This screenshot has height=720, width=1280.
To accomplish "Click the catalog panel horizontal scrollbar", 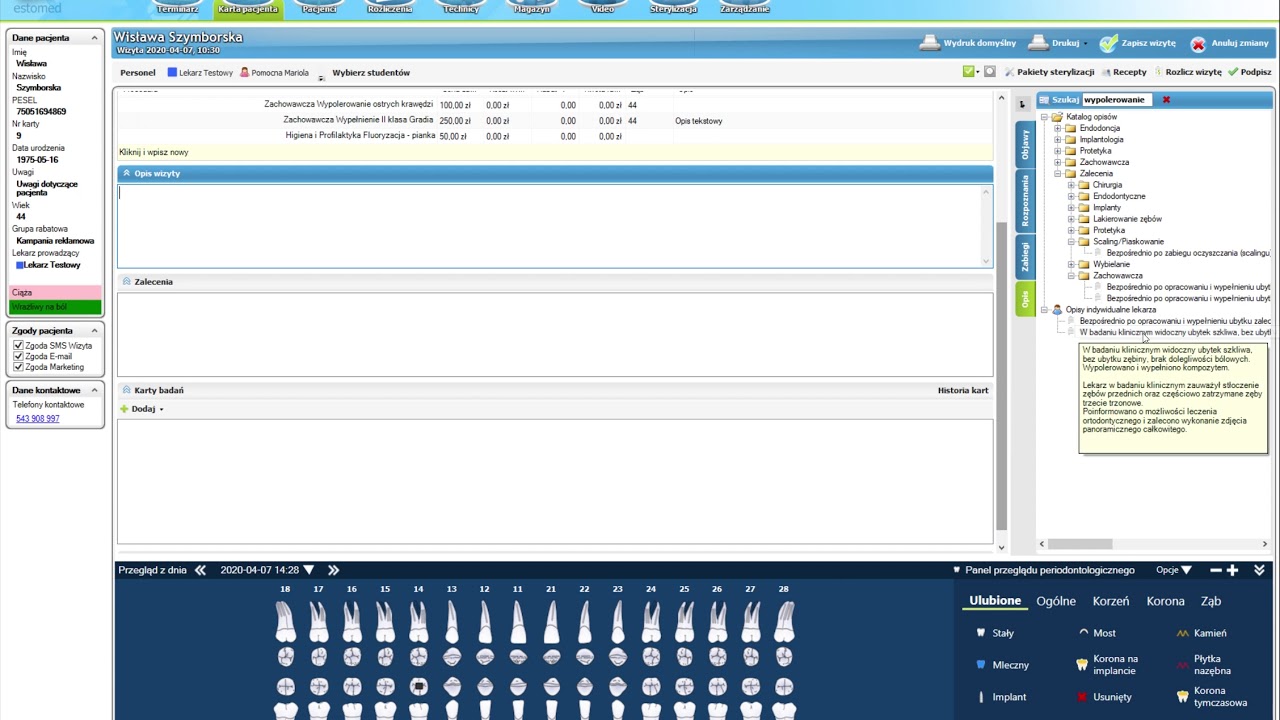I will [x=1153, y=544].
